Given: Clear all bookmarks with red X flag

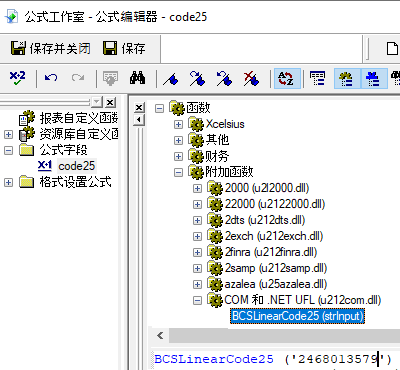Looking at the screenshot, I should (251, 79).
